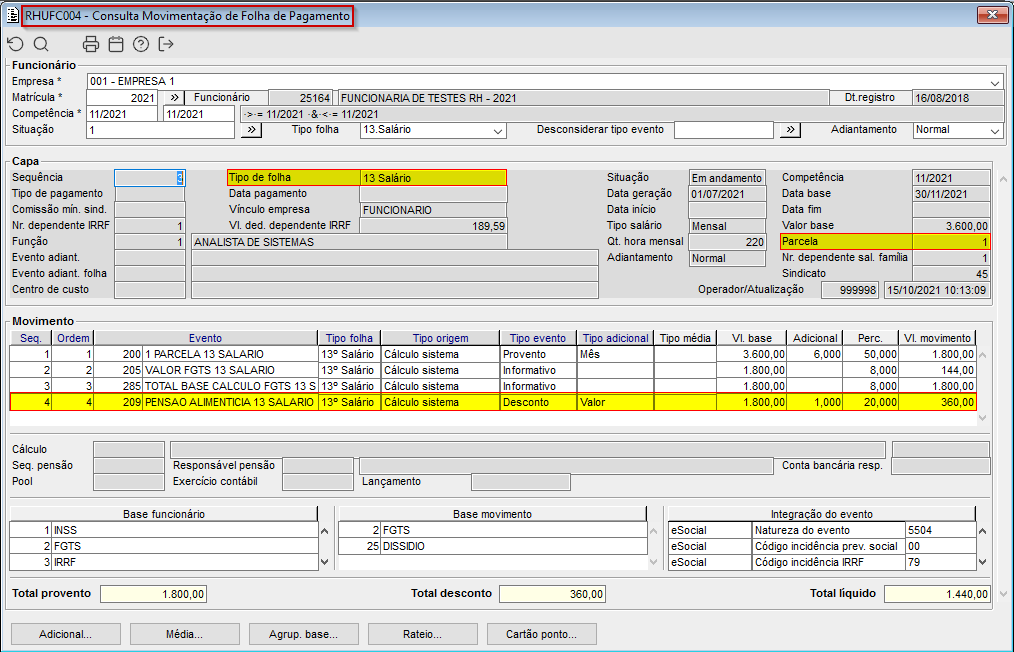This screenshot has width=1014, height=652.
Task: Click the lookup arrows beside Matrícula field
Action: click(173, 98)
